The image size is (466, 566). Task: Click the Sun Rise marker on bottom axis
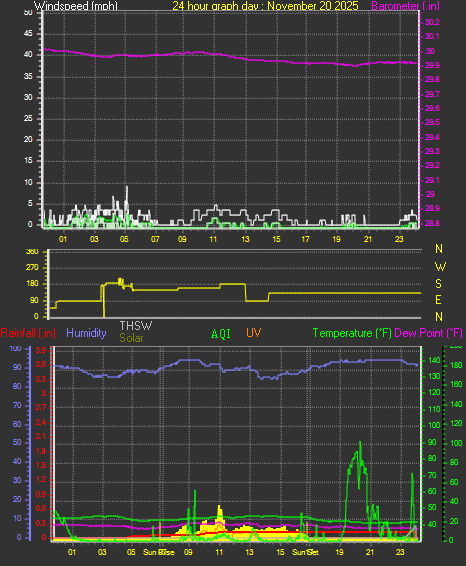point(158,552)
